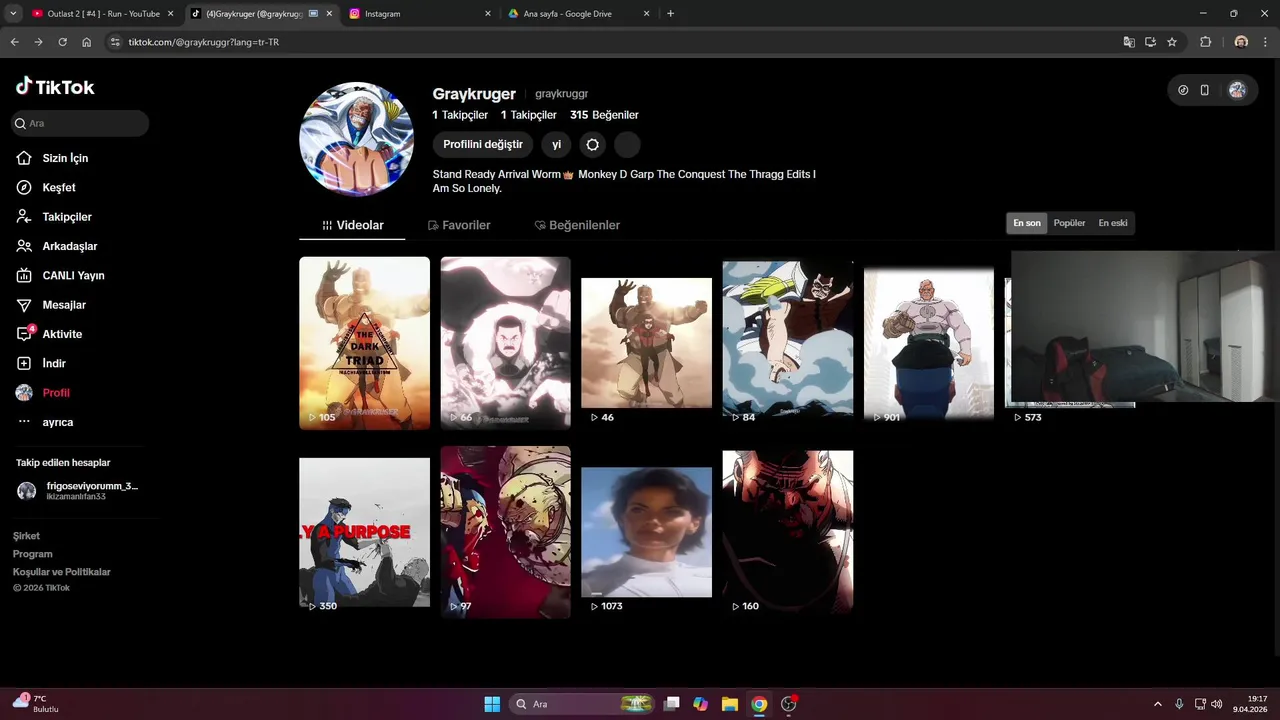
Task: Open profile settings gear icon
Action: pyautogui.click(x=593, y=145)
